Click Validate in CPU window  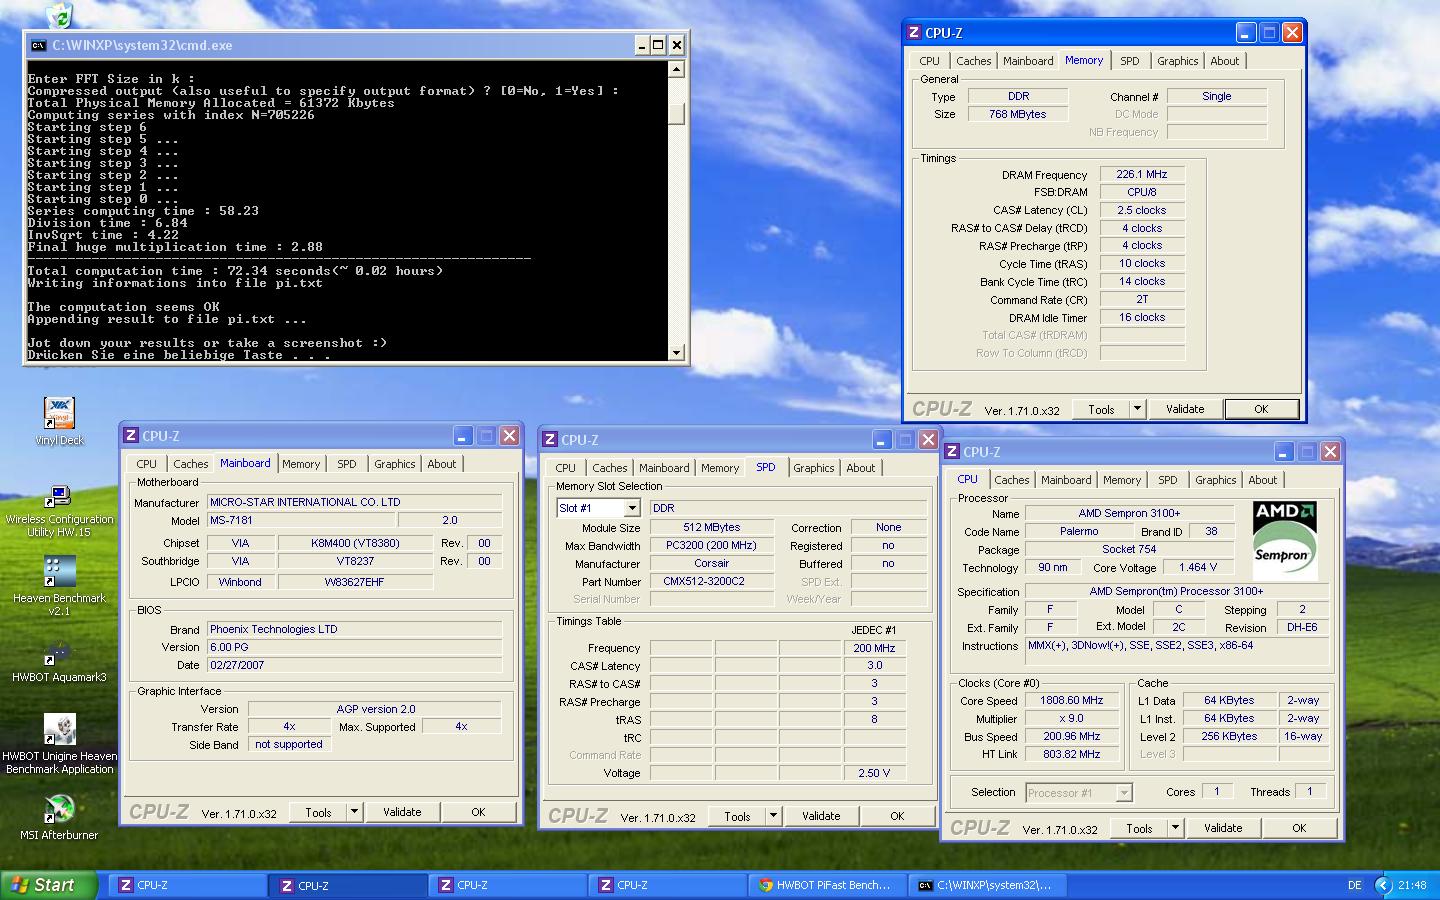pyautogui.click(x=1223, y=828)
